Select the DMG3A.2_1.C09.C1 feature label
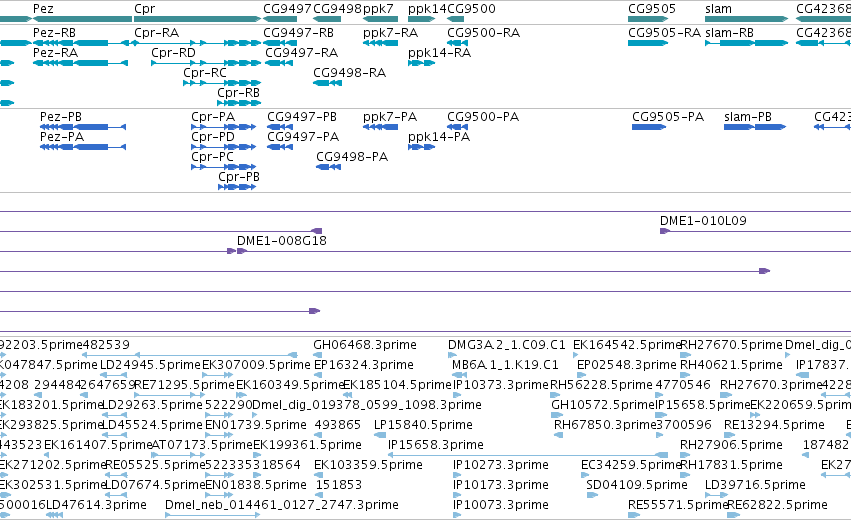Image resolution: width=851 pixels, height=520 pixels. coord(506,345)
